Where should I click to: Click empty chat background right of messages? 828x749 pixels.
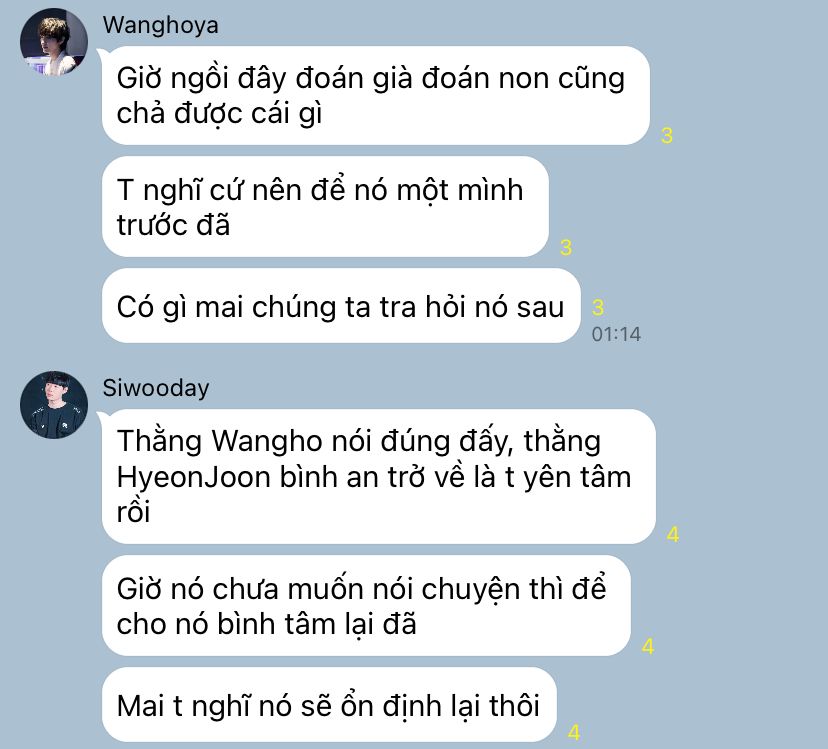click(x=750, y=370)
